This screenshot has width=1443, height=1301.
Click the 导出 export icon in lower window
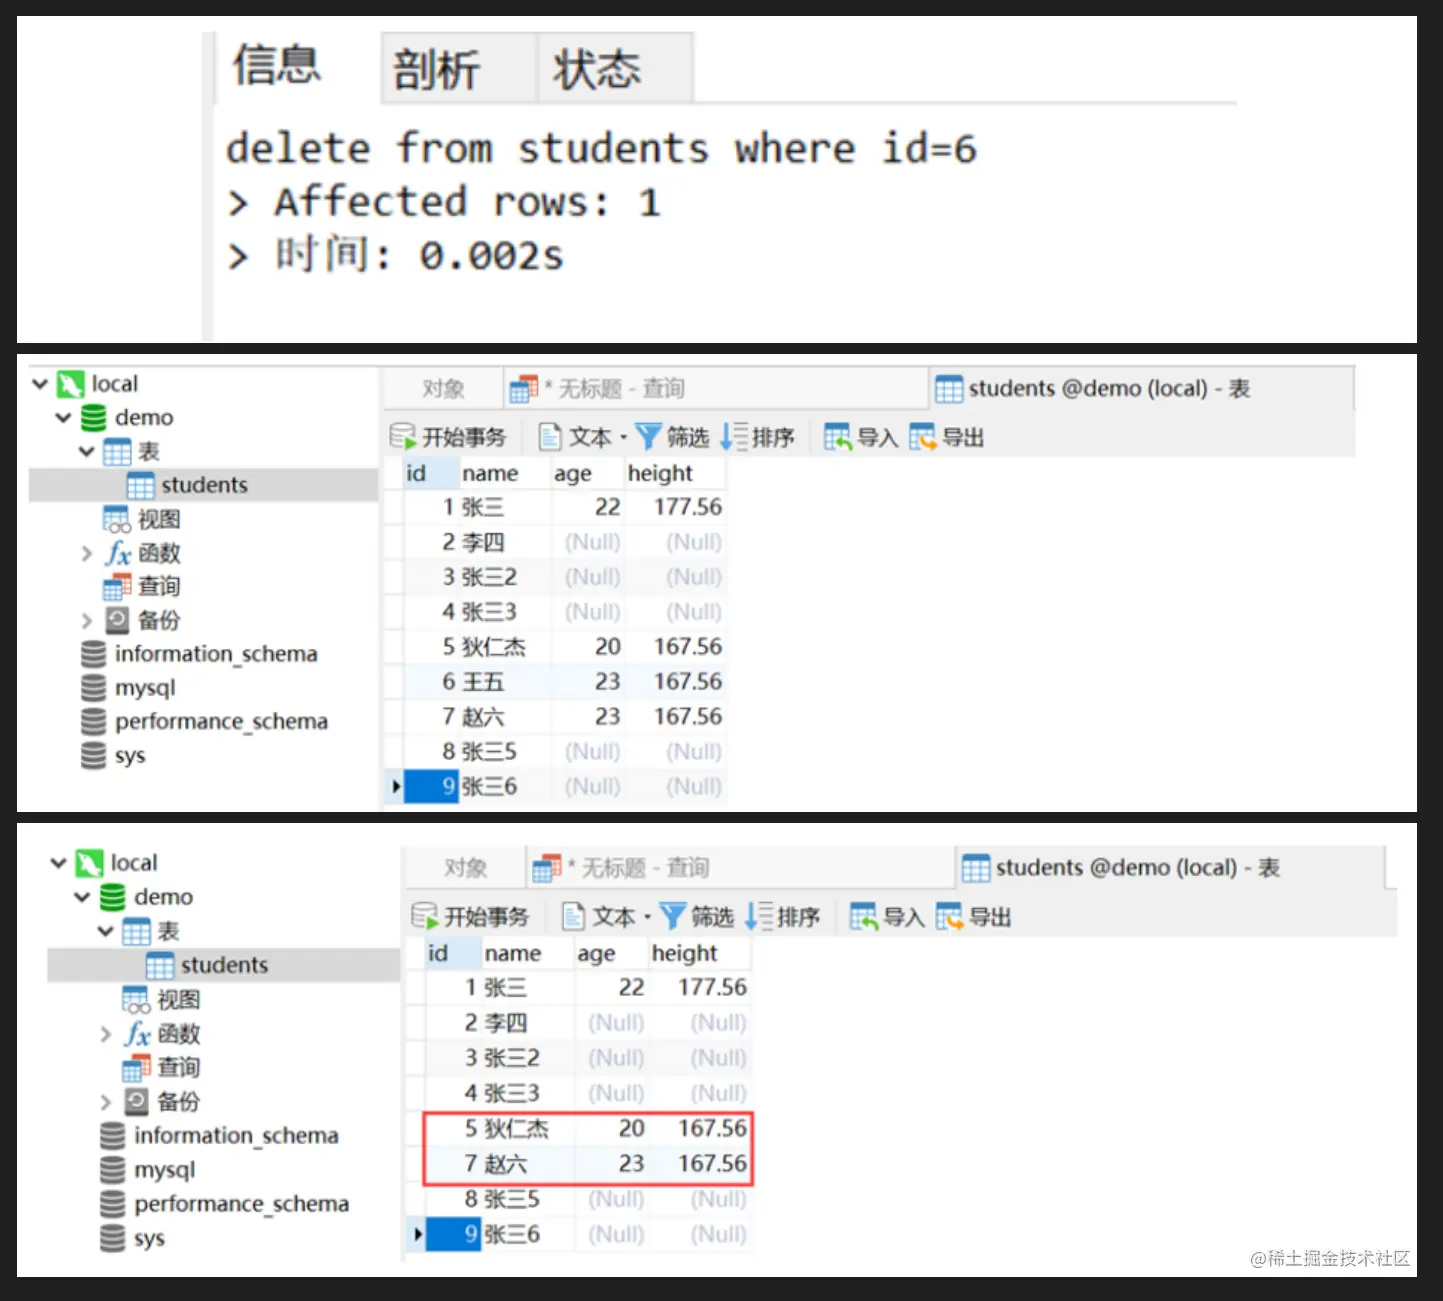click(949, 917)
